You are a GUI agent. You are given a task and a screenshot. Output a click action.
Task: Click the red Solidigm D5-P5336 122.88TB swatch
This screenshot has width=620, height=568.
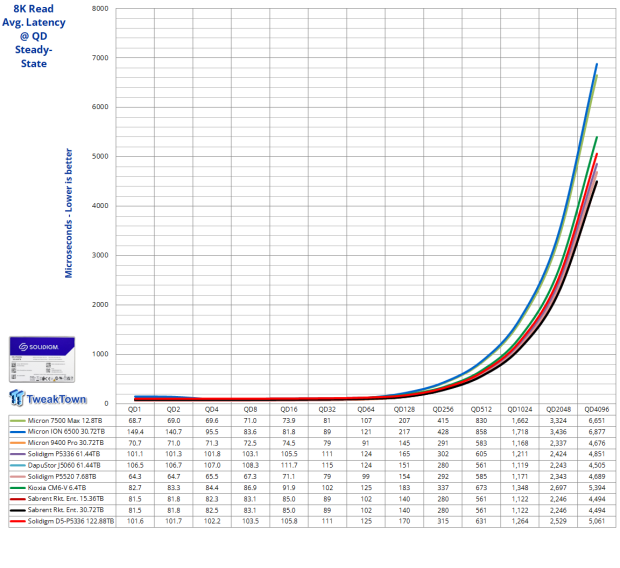[18, 521]
